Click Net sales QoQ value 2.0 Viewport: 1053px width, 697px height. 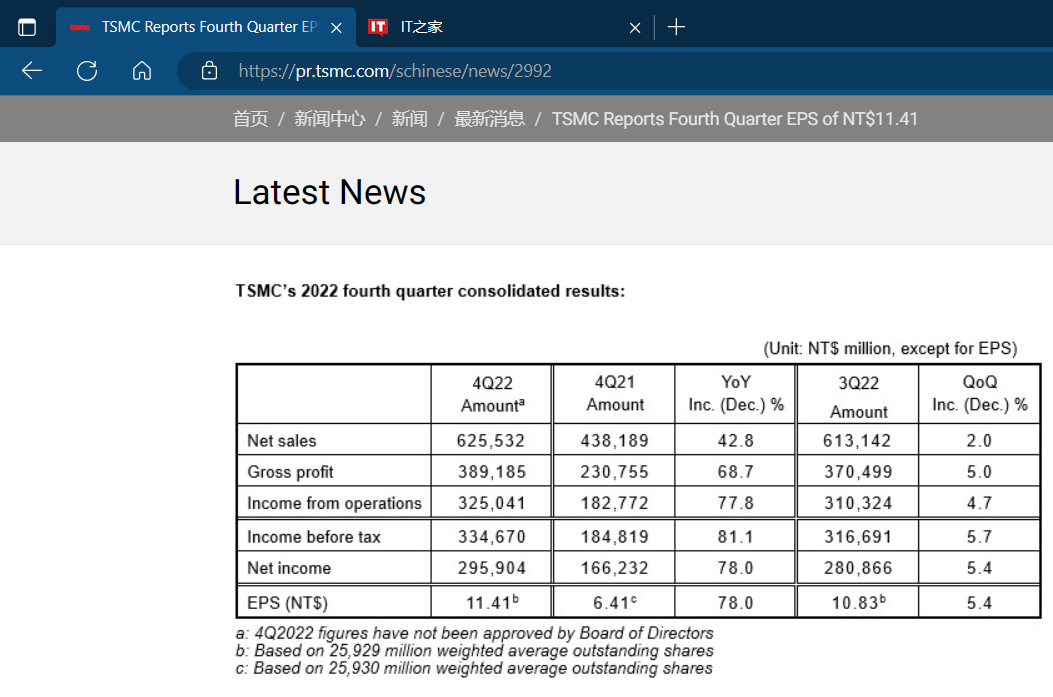click(979, 440)
